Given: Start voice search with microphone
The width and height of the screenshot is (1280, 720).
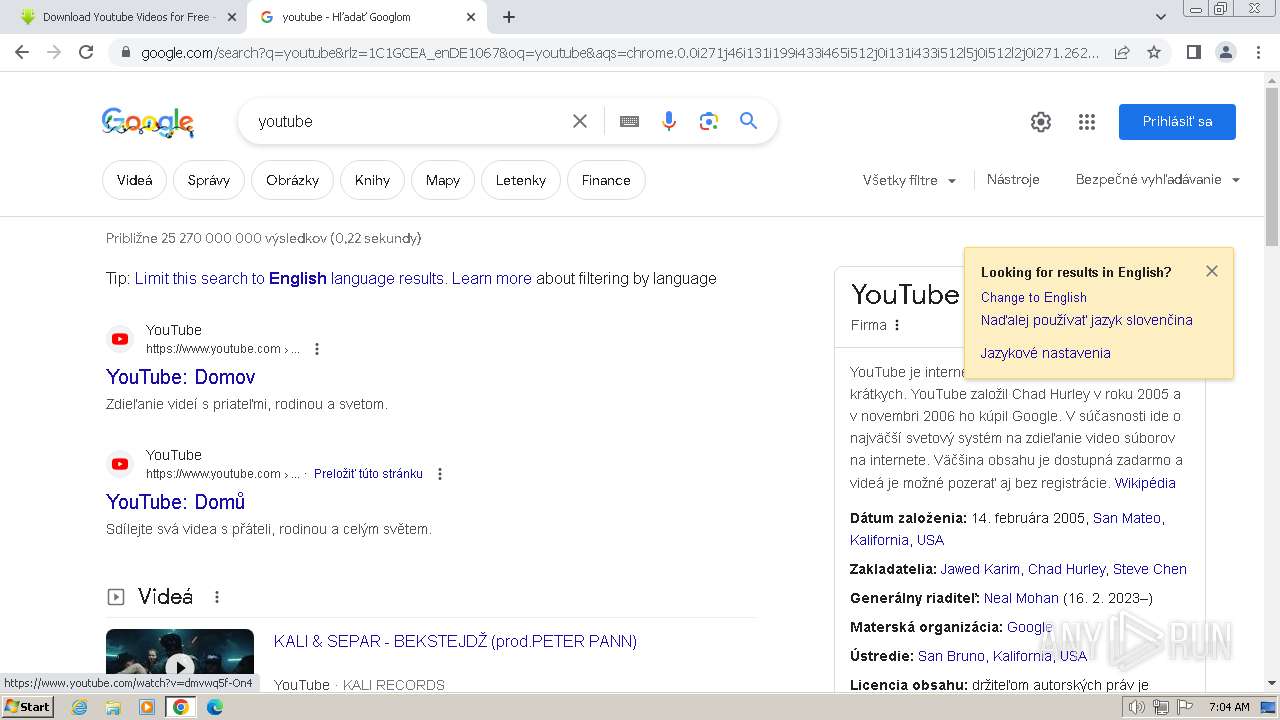Looking at the screenshot, I should pos(669,121).
